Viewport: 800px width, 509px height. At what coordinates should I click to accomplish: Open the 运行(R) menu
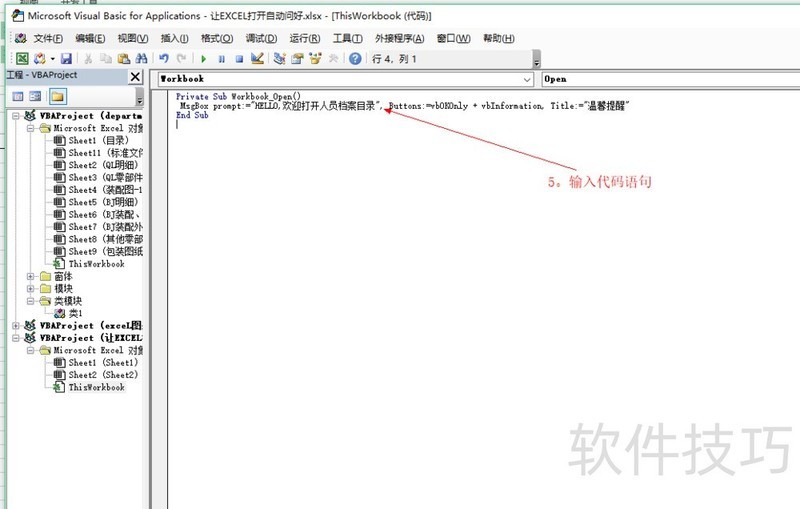(305, 38)
